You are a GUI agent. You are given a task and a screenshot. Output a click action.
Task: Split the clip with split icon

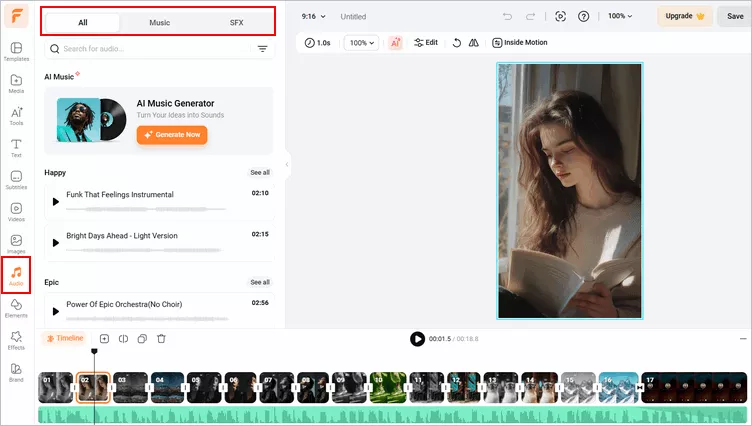click(x=123, y=339)
